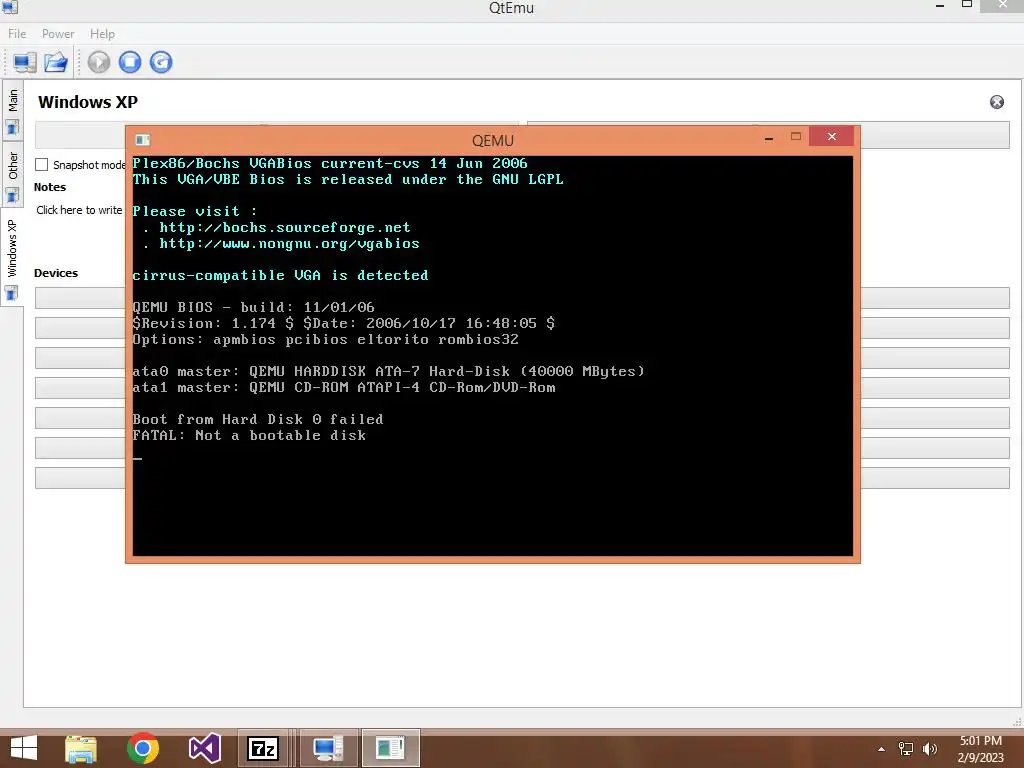Screen dimensions: 1024x768
Task: Restart the virtual machine with the blue reload icon
Action: (x=161, y=62)
